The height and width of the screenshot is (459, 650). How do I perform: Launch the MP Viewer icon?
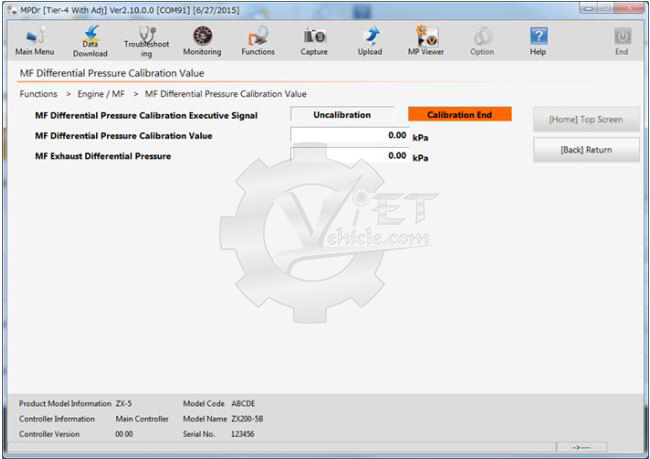pyautogui.click(x=426, y=41)
